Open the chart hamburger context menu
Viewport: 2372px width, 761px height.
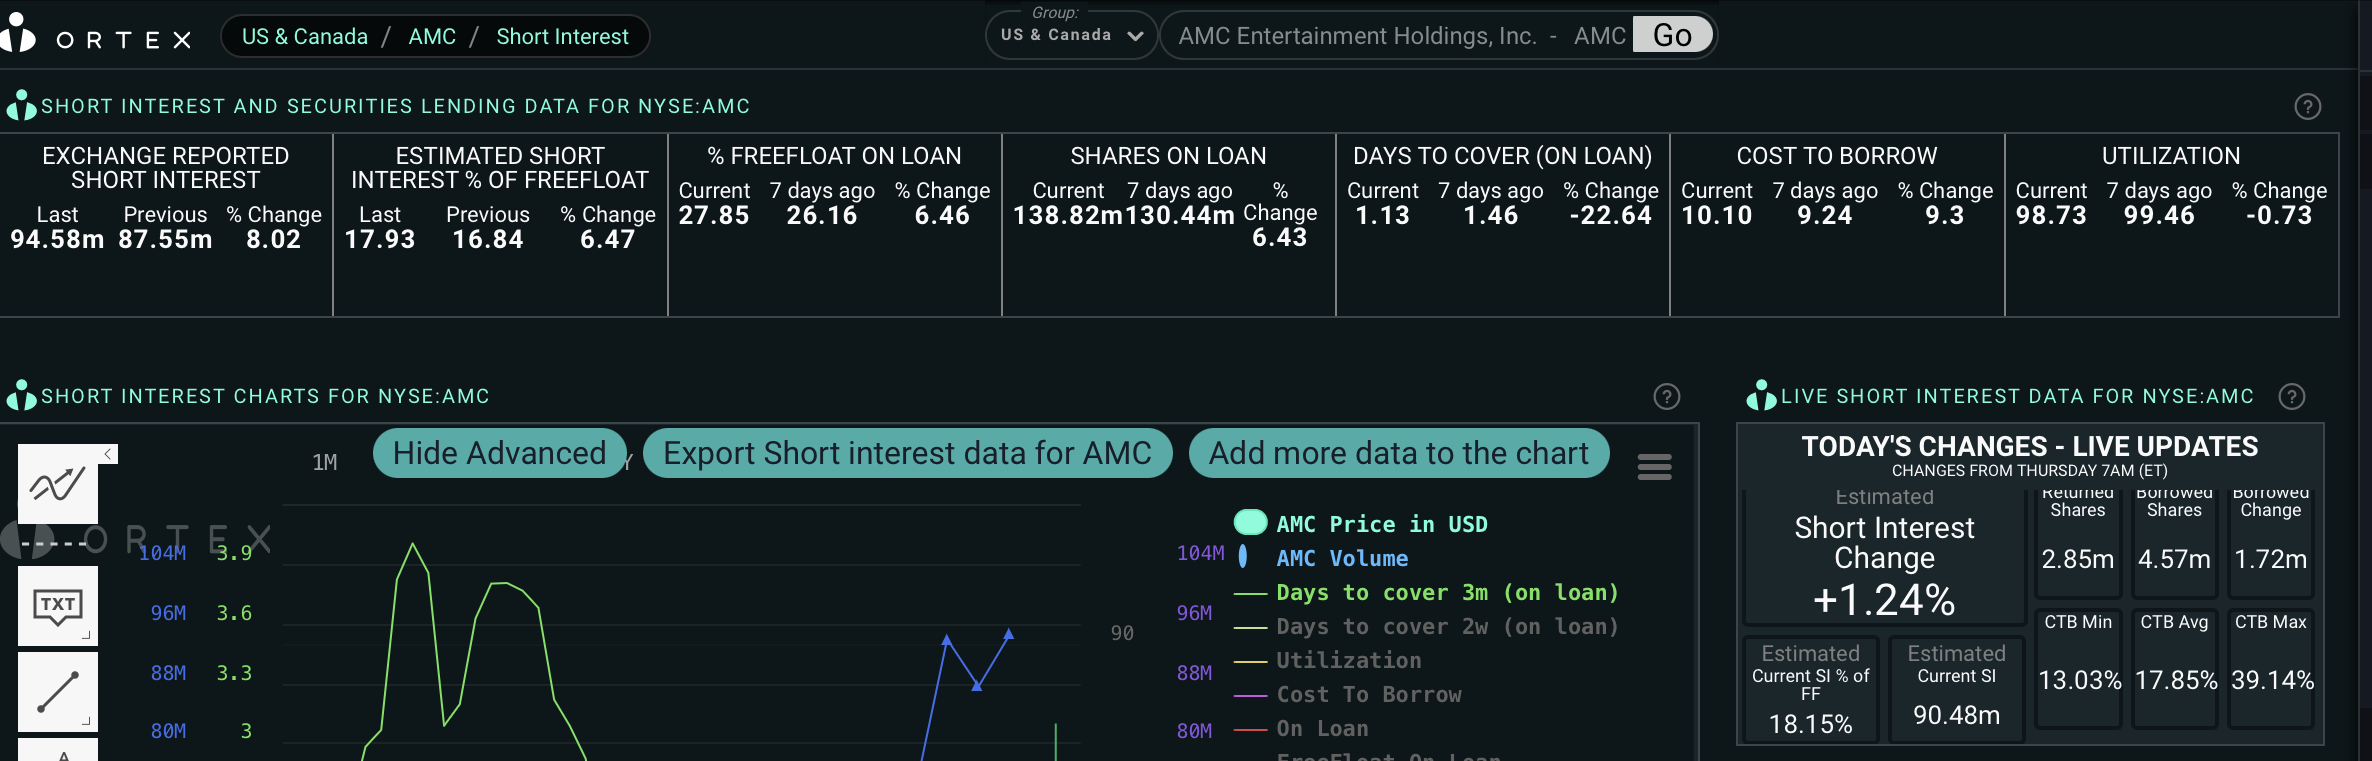point(1654,467)
